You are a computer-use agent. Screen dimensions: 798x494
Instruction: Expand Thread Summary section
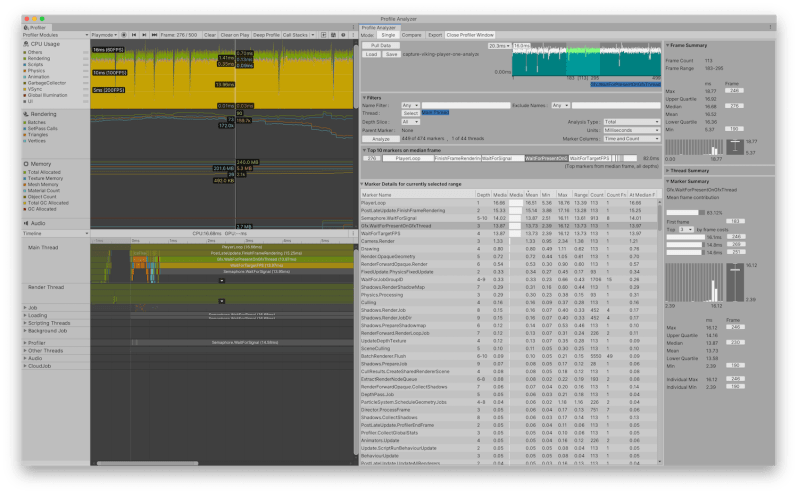[x=668, y=171]
